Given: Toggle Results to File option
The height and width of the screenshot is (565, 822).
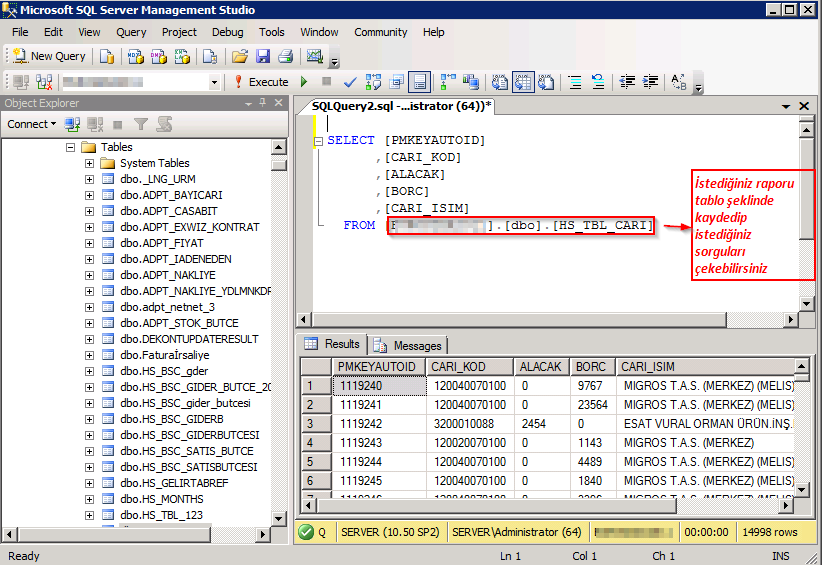Looking at the screenshot, I should (x=546, y=82).
